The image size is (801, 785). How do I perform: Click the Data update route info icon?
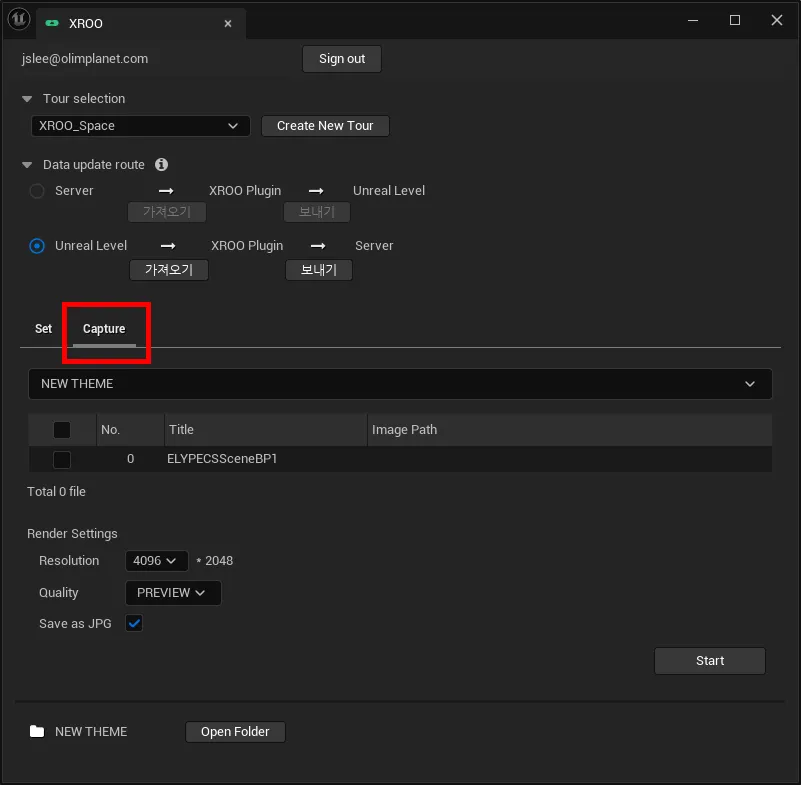(161, 164)
